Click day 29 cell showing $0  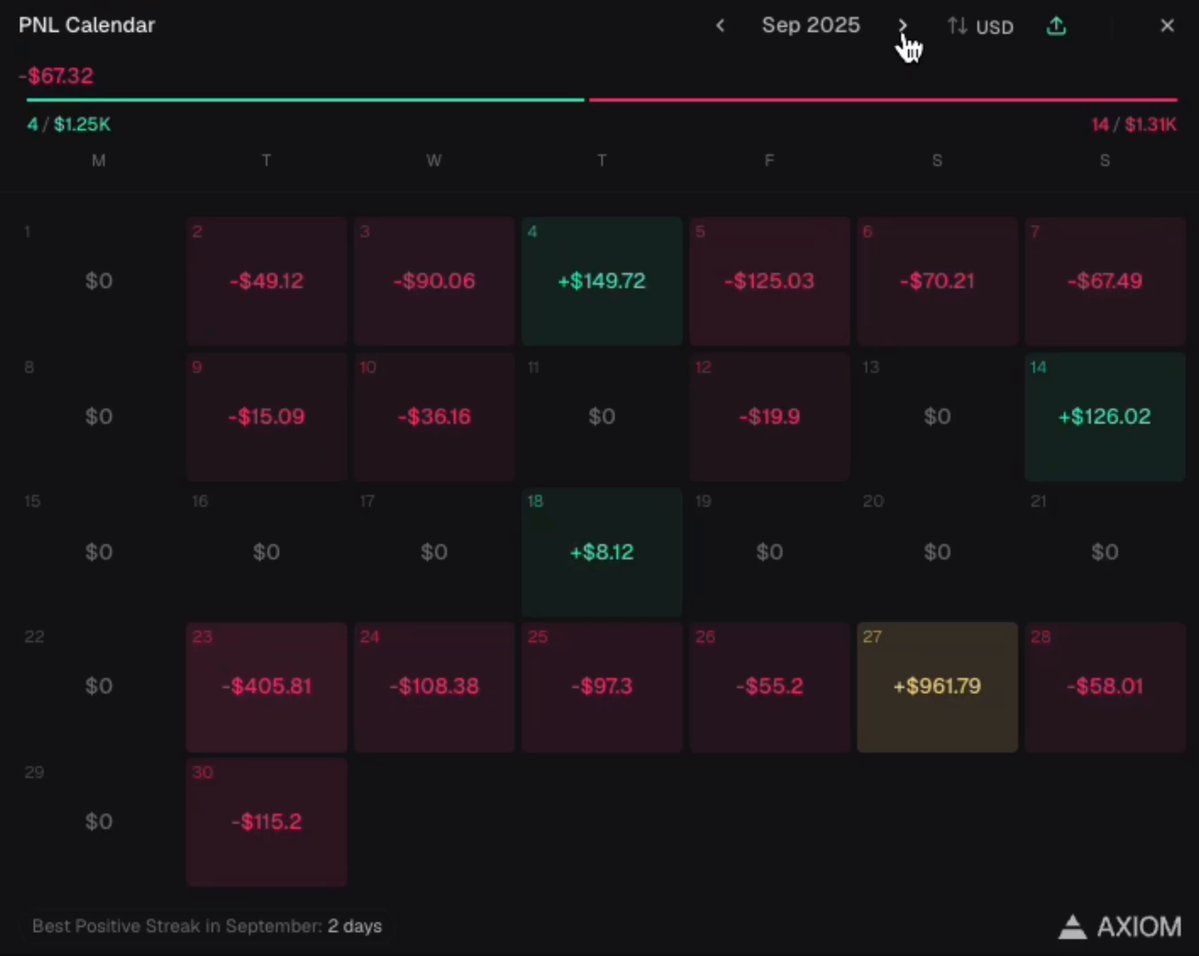pos(99,822)
